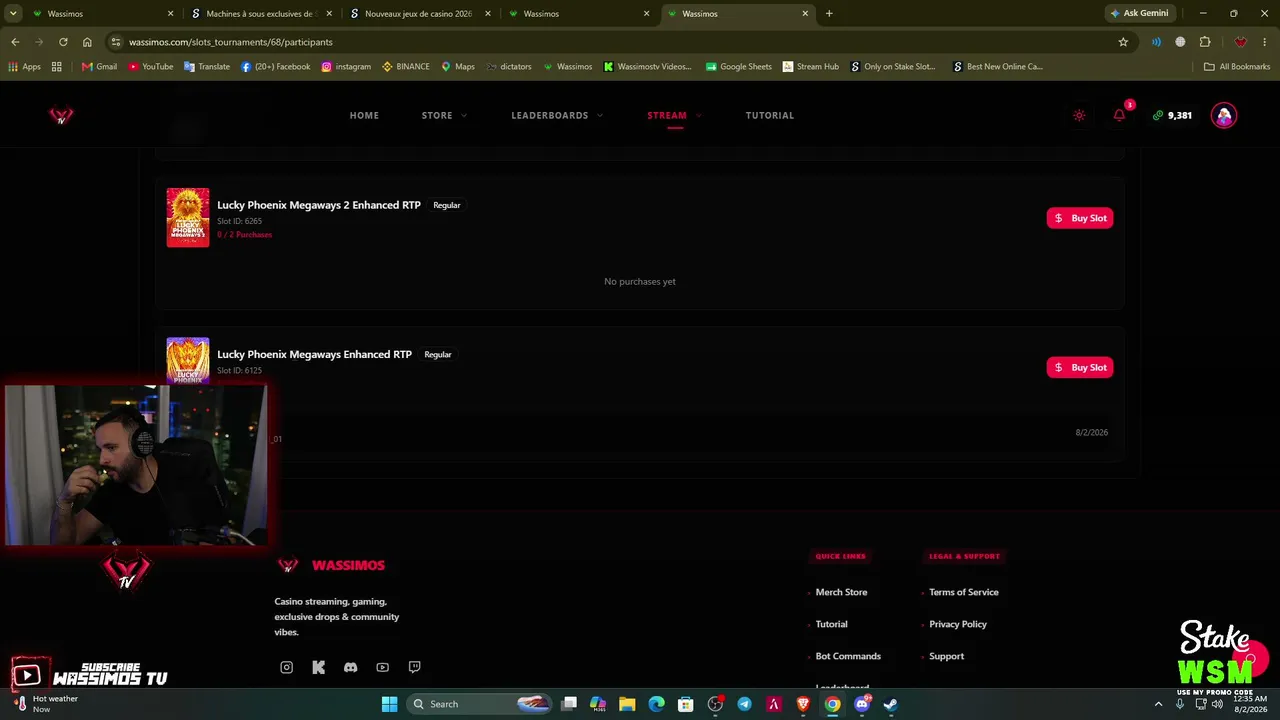This screenshot has height=720, width=1280.
Task: Open the Support footer link
Action: coord(946,656)
